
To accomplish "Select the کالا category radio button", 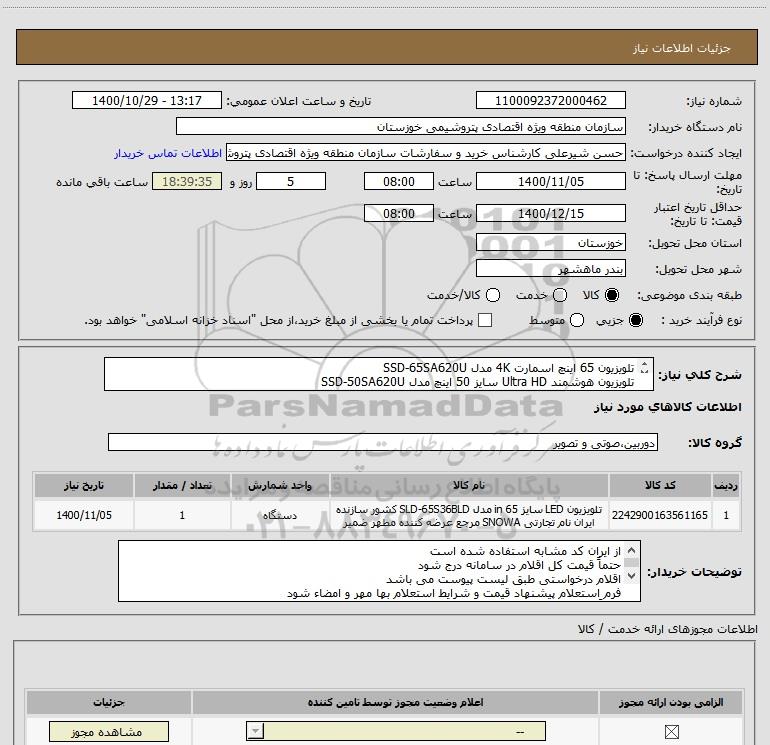I will click(x=612, y=295).
